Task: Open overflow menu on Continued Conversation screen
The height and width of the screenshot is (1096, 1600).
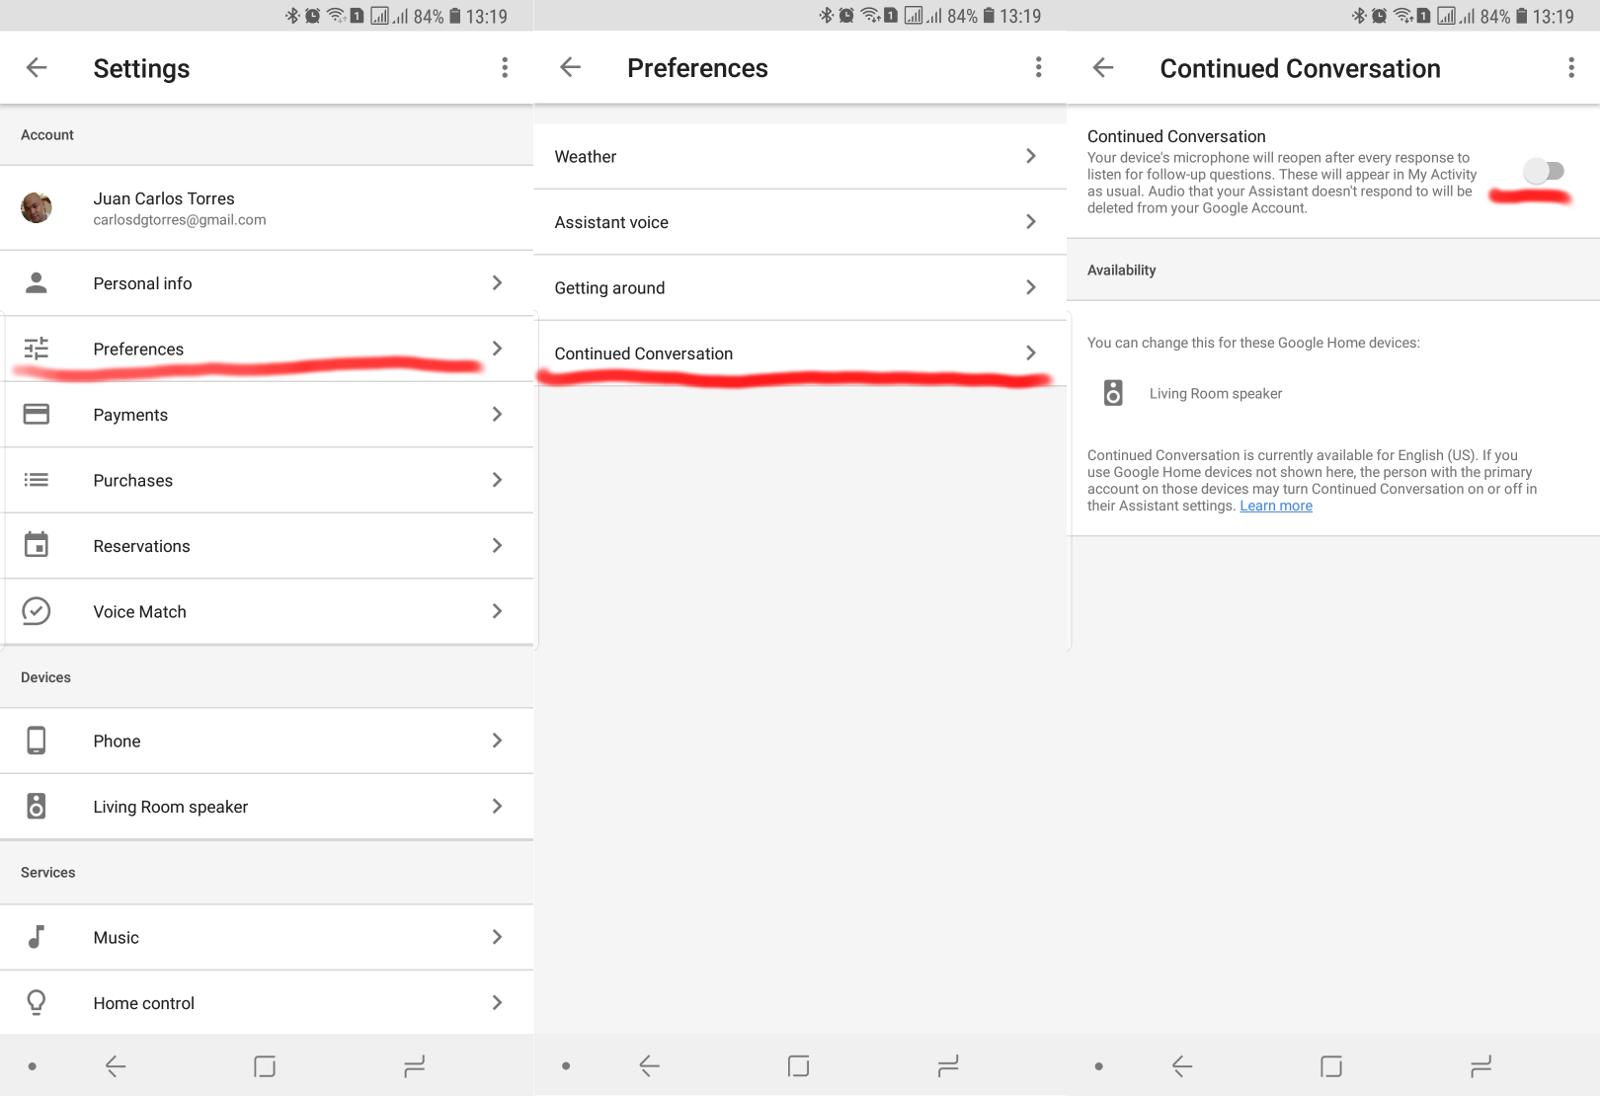Action: [x=1571, y=68]
